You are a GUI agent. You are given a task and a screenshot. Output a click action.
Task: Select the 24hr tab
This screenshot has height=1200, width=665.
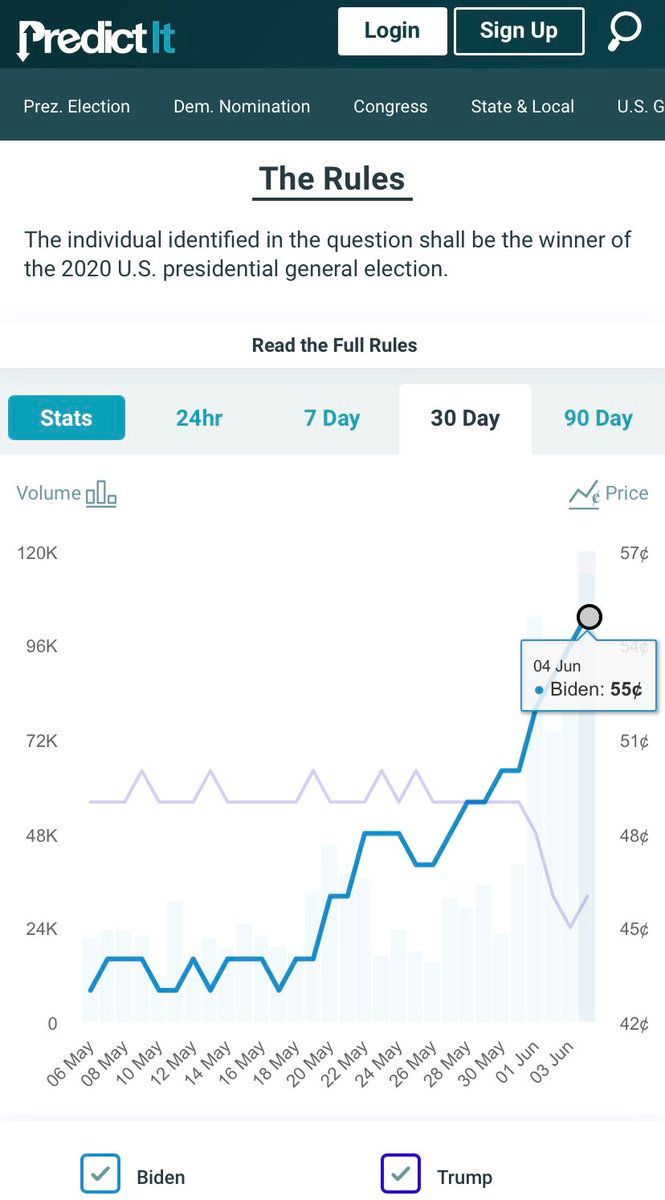tap(199, 418)
